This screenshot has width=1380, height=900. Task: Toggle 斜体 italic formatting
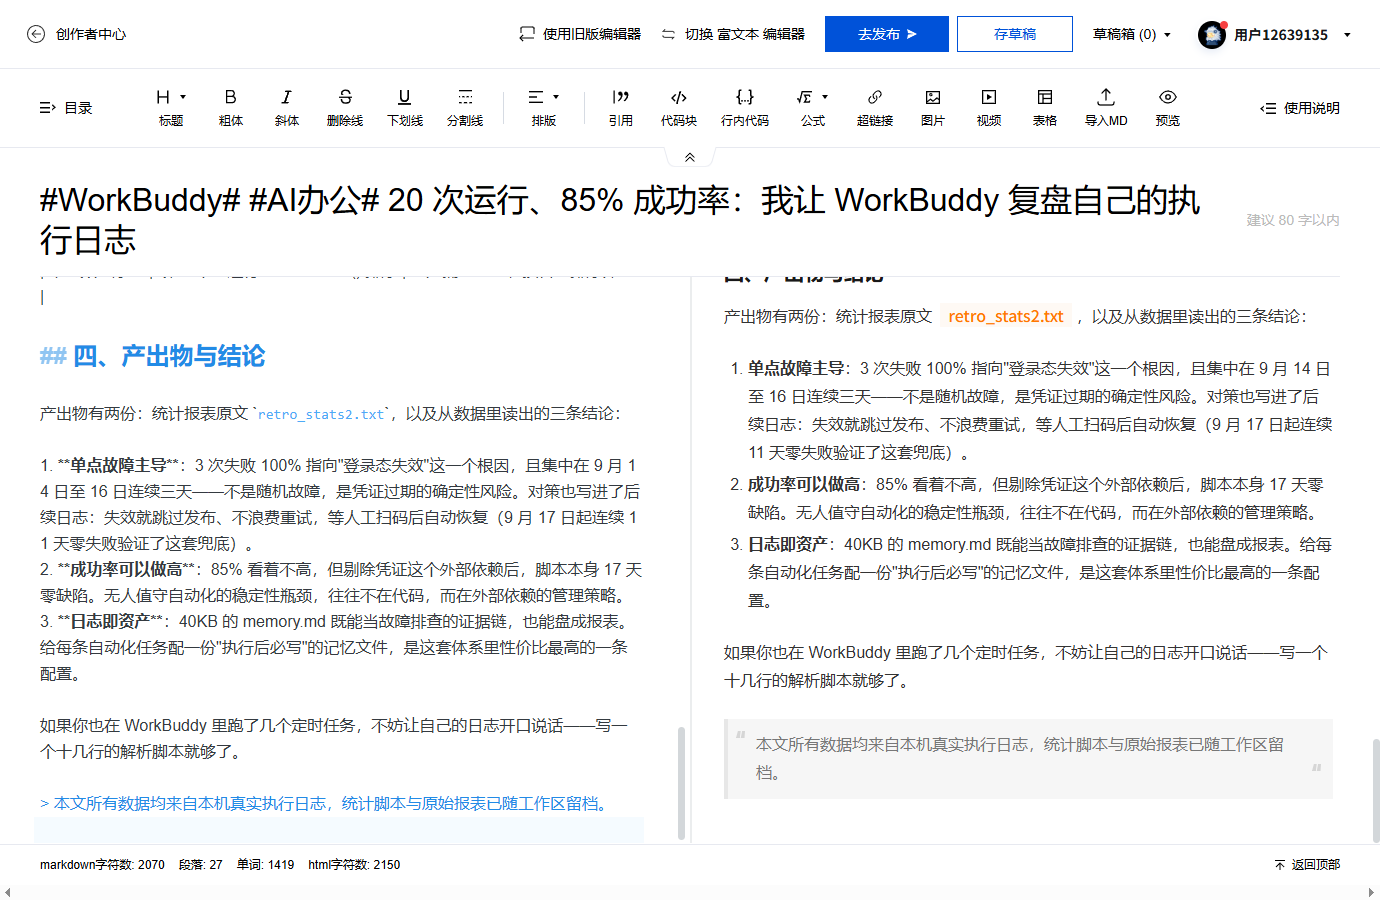[x=287, y=108]
